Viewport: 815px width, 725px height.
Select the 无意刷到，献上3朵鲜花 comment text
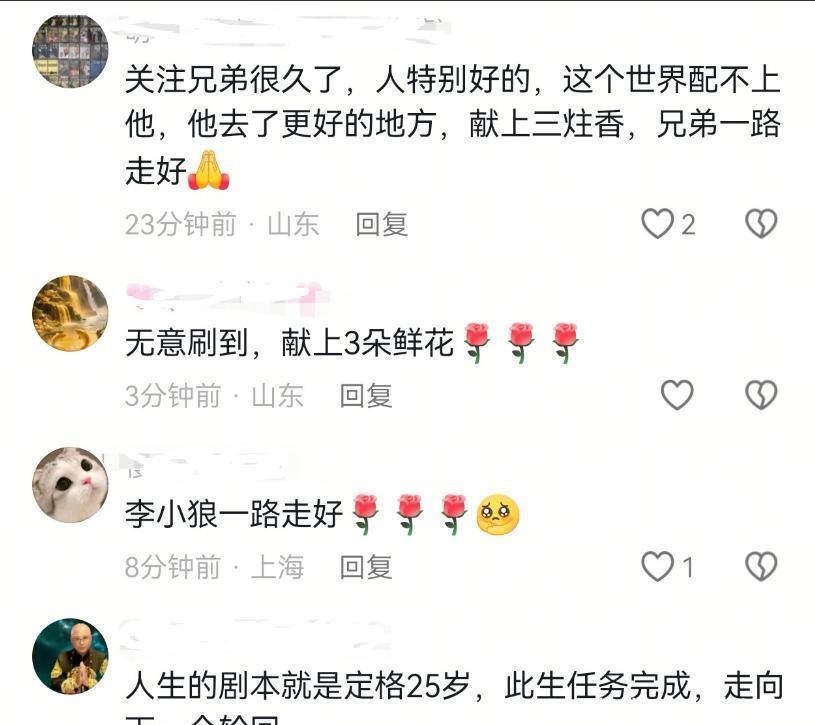[x=352, y=343]
